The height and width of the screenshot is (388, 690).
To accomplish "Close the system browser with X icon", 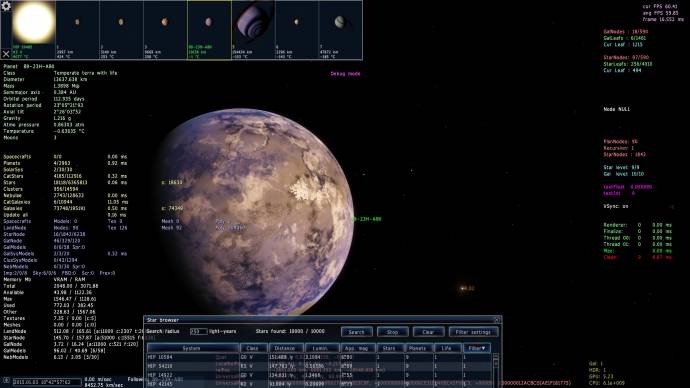I will tap(6, 54).
